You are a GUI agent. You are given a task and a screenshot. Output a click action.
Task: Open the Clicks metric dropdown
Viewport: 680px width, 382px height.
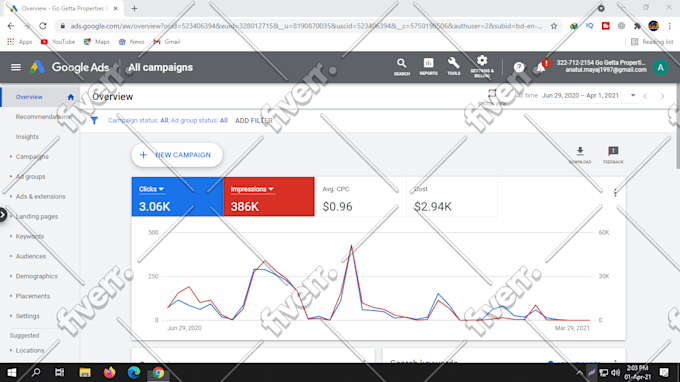click(151, 189)
